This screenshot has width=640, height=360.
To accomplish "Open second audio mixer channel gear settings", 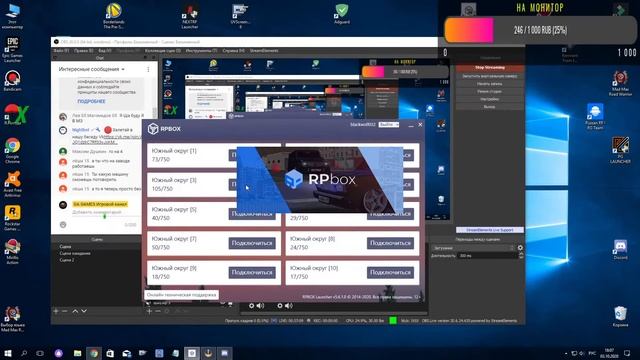I will (x=280, y=306).
